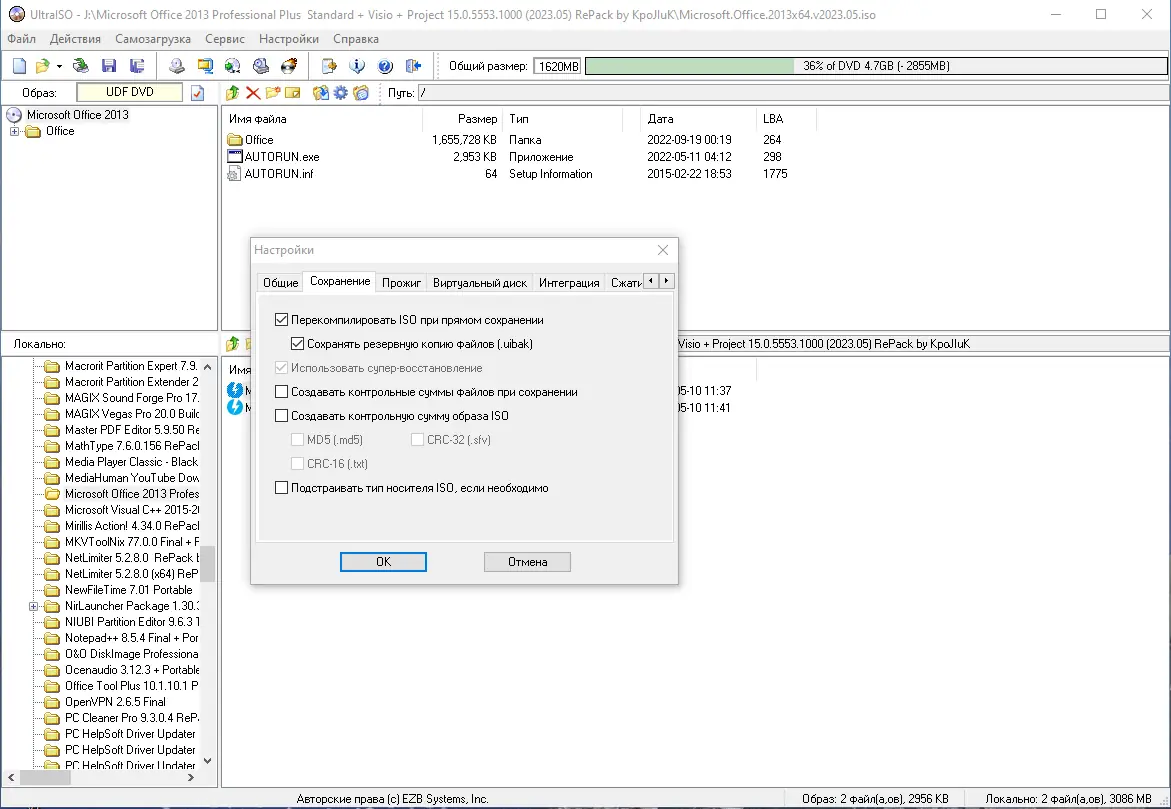Click the Extract files icon in image toolbar
Screen dimensions: 1171x809
pyautogui.click(x=321, y=93)
